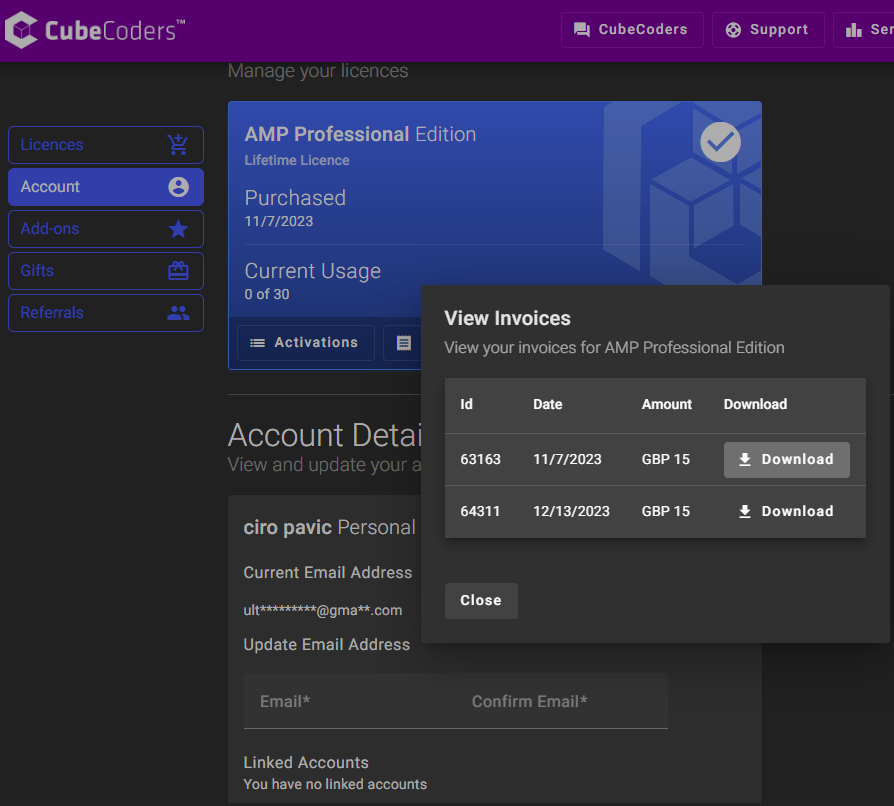Image resolution: width=894 pixels, height=806 pixels.
Task: Close the View Invoices dialog
Action: pyautogui.click(x=481, y=601)
